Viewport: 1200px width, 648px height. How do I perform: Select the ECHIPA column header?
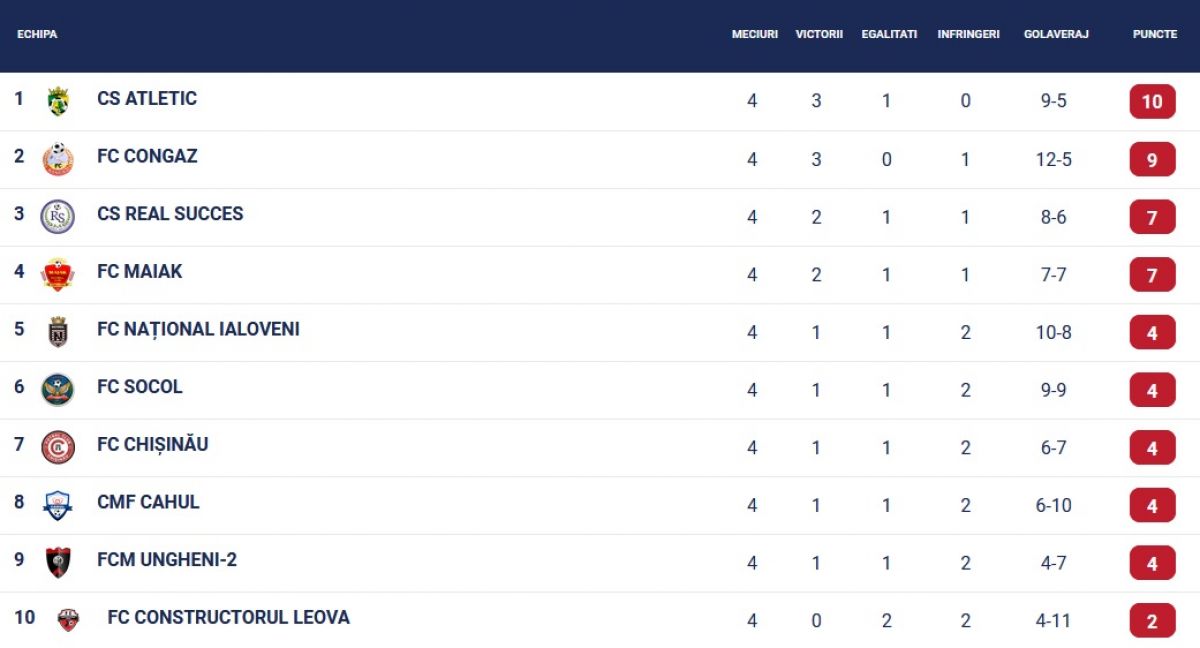tap(37, 34)
